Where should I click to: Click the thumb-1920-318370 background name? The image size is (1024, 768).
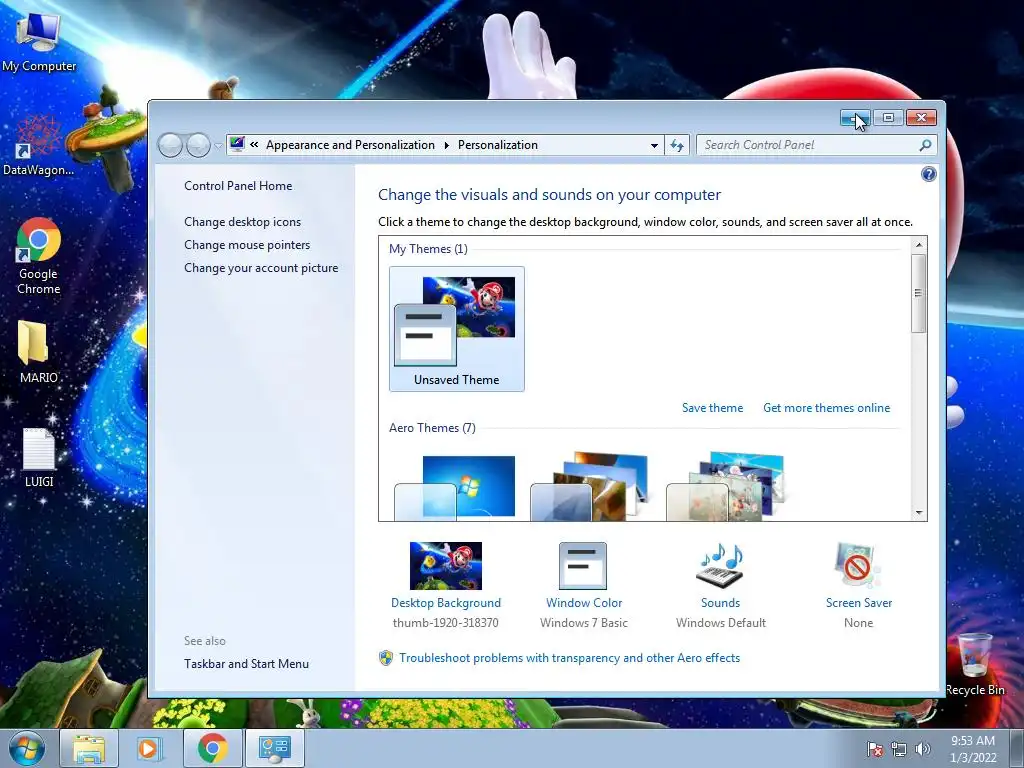445,623
